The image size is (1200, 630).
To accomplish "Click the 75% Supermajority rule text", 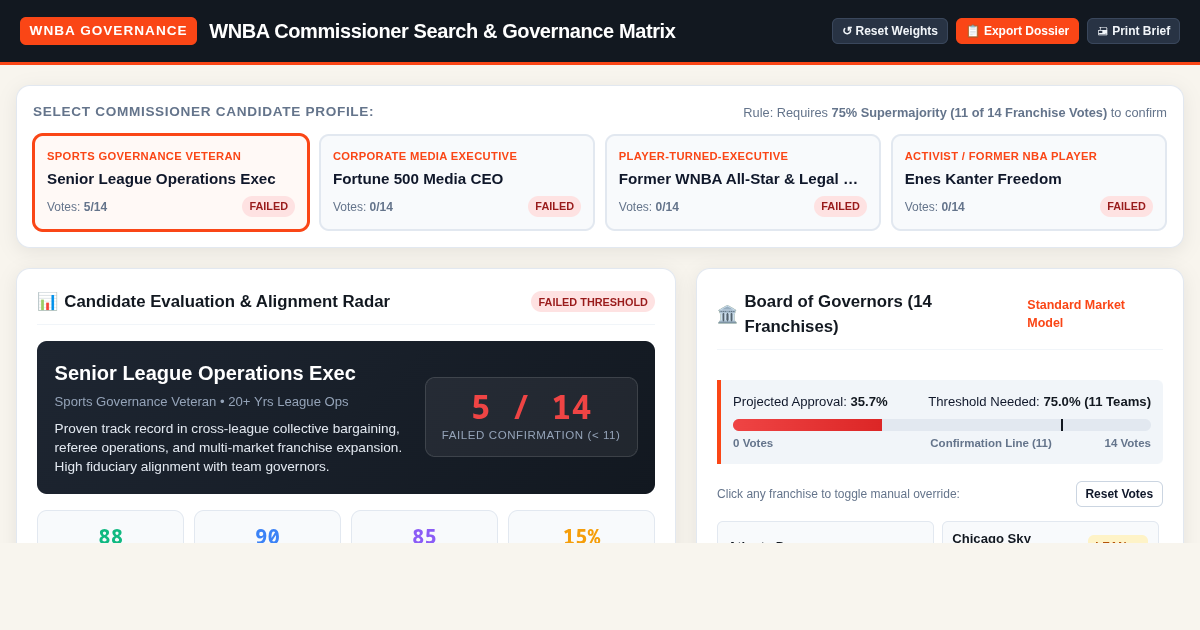I will (969, 112).
